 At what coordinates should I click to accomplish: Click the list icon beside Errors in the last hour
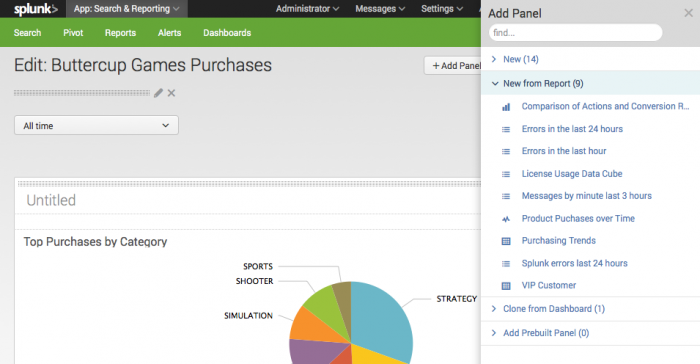coord(506,152)
